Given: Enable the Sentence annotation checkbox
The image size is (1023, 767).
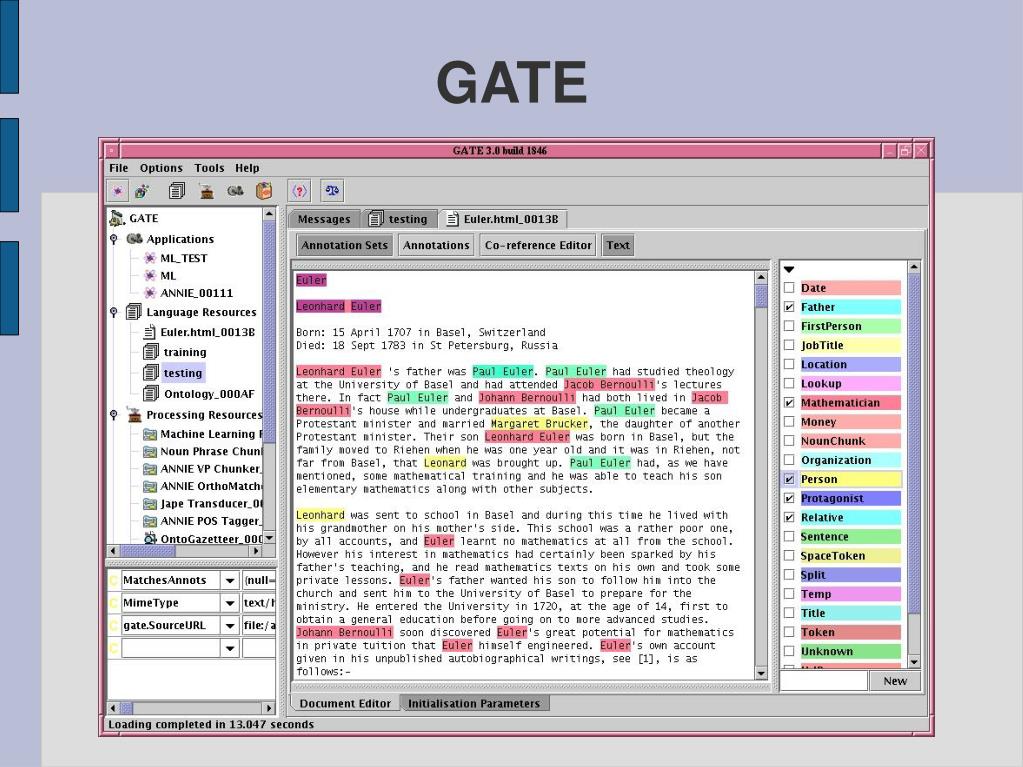Looking at the screenshot, I should (789, 536).
